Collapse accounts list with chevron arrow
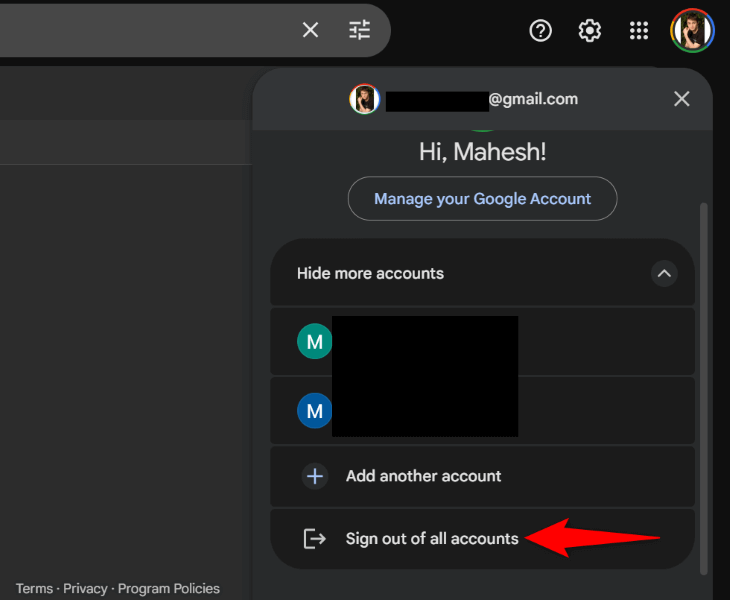The image size is (730, 600). coord(663,273)
